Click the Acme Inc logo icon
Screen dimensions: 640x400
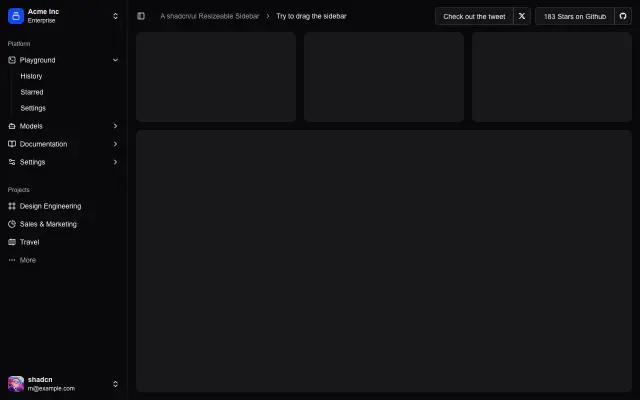click(16, 16)
